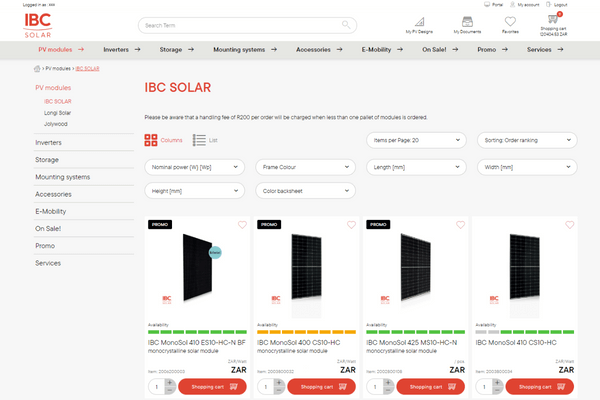The height and width of the screenshot is (400, 600).
Task: Open Accessories in left sidebar
Action: click(53, 194)
